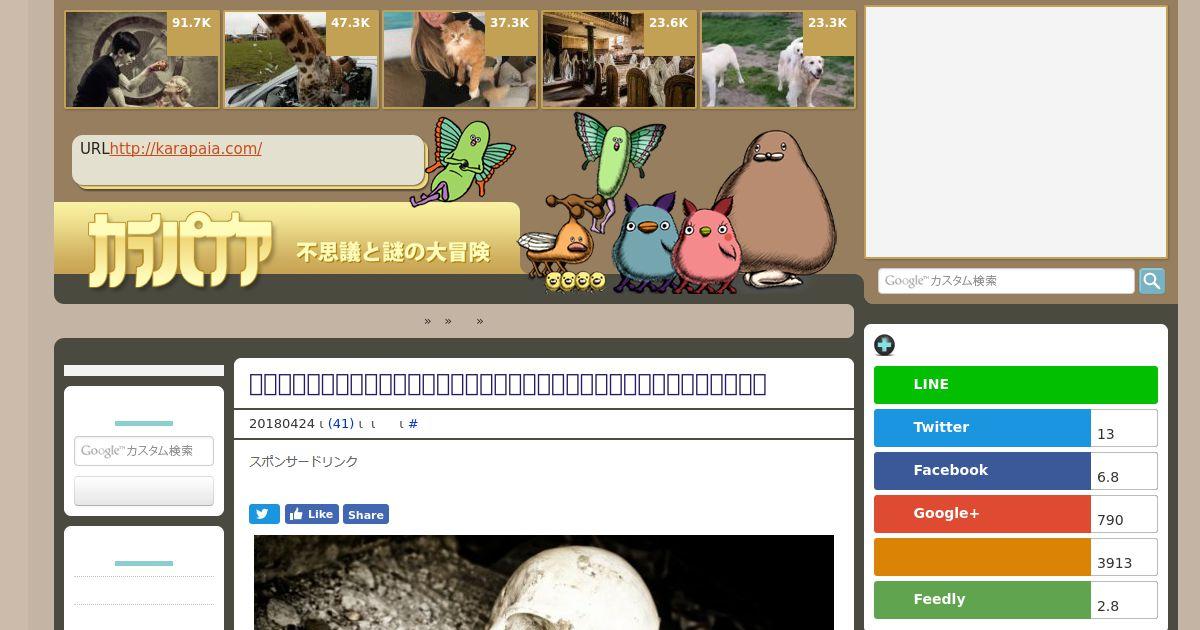Viewport: 1200px width, 630px height.
Task: Click the article headline link
Action: pyautogui.click(x=508, y=384)
